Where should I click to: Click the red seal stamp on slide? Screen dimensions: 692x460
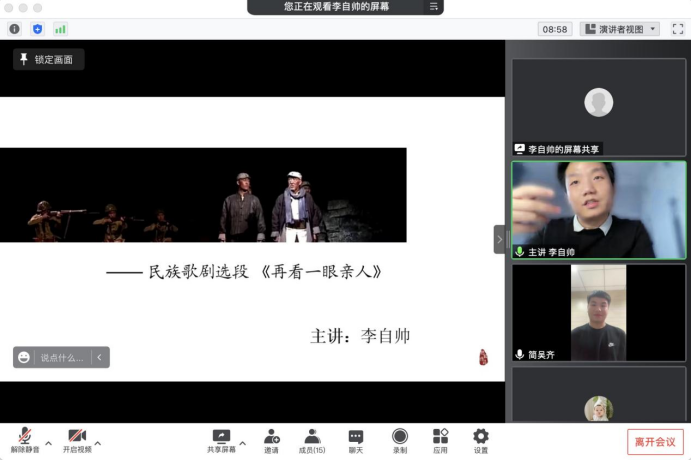point(484,357)
